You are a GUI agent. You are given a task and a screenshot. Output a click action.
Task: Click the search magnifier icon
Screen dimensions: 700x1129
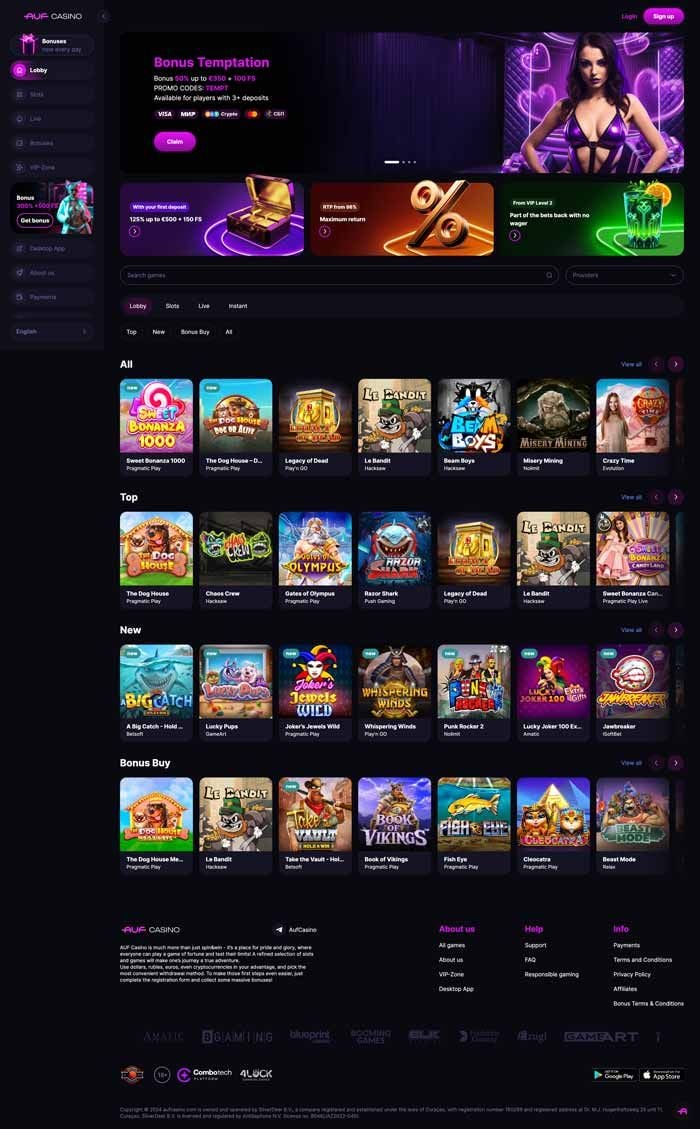pyautogui.click(x=549, y=275)
